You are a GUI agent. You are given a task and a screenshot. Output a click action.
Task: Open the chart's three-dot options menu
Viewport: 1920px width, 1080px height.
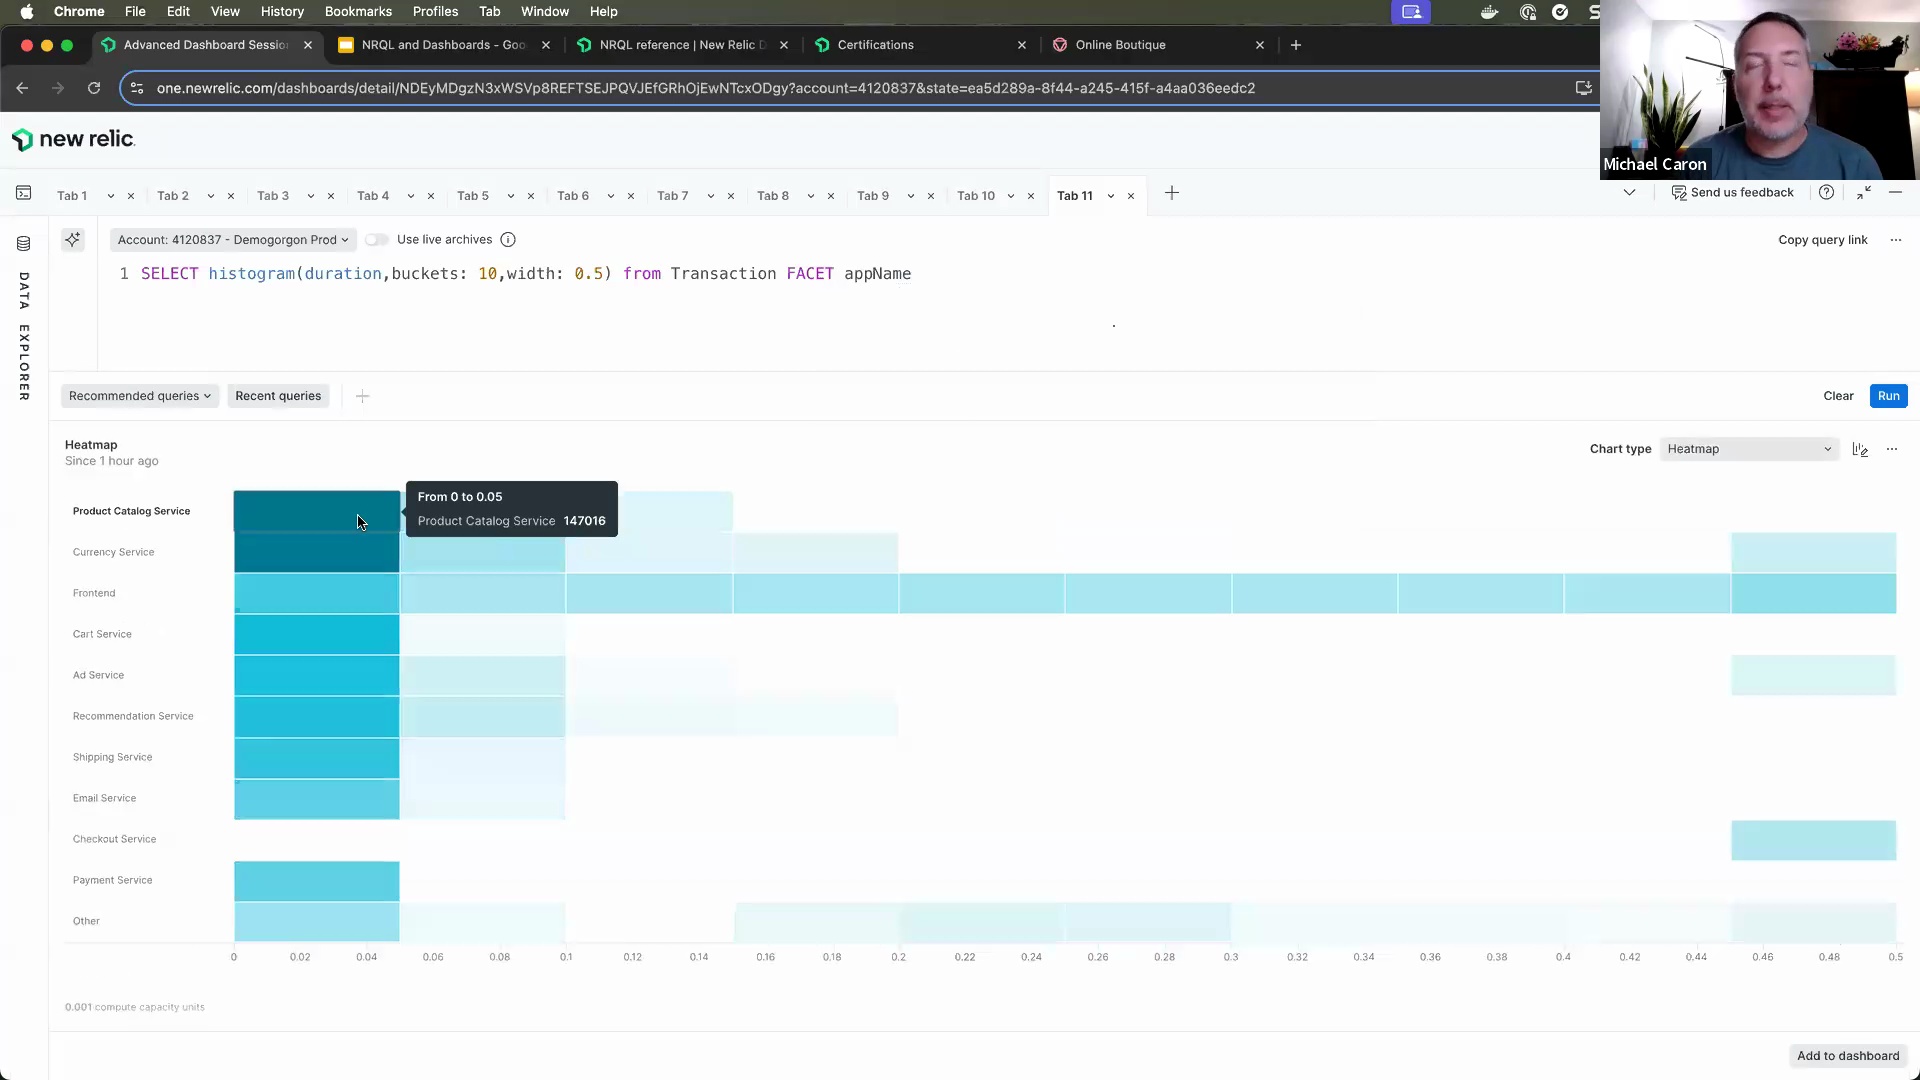[x=1892, y=450]
